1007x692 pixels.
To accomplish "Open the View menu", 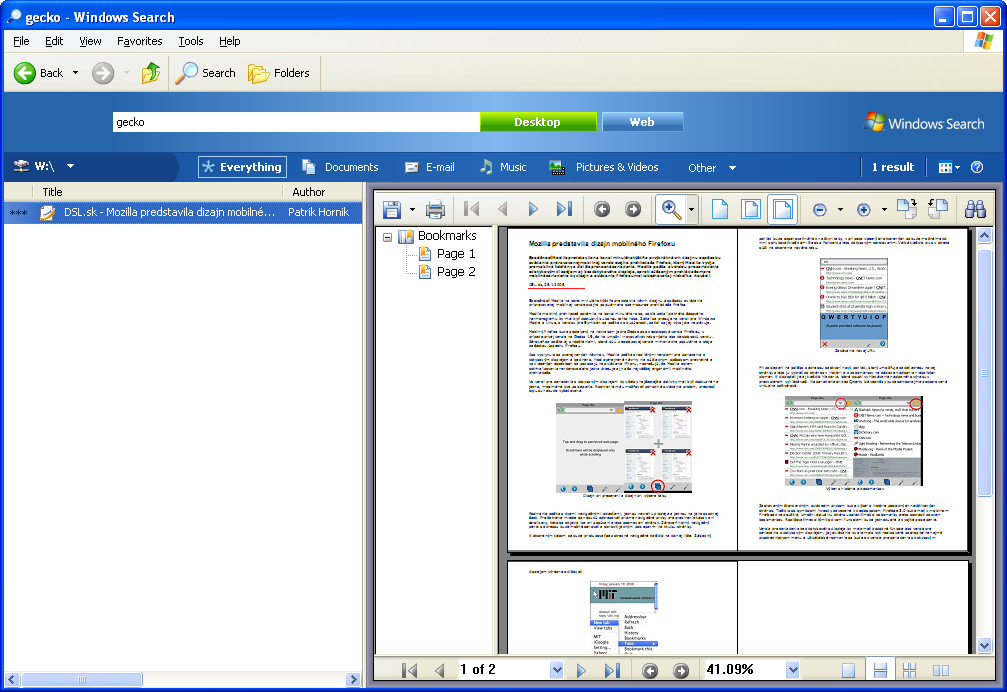I will click(x=90, y=41).
